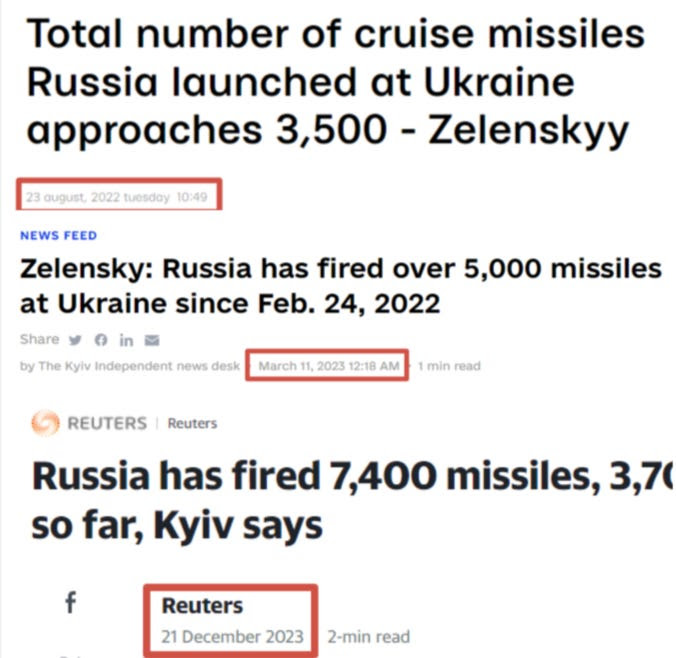Click the Reuters orange swirl logo

[x=45, y=423]
